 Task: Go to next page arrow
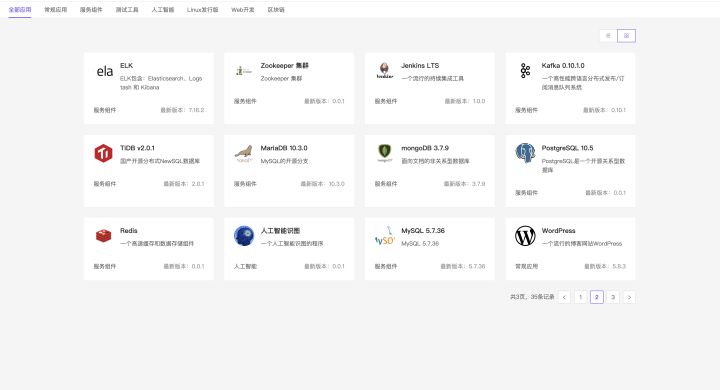(629, 297)
